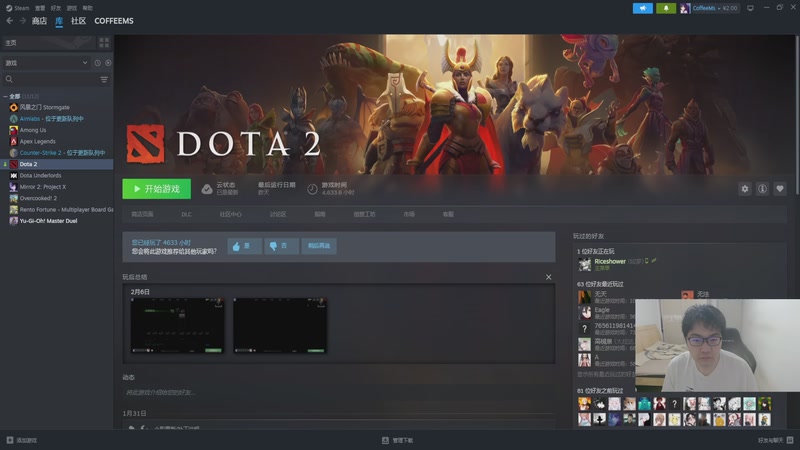800x450 pixels.
Task: Open 好友与聊天 friends and chat
Action: (776, 440)
